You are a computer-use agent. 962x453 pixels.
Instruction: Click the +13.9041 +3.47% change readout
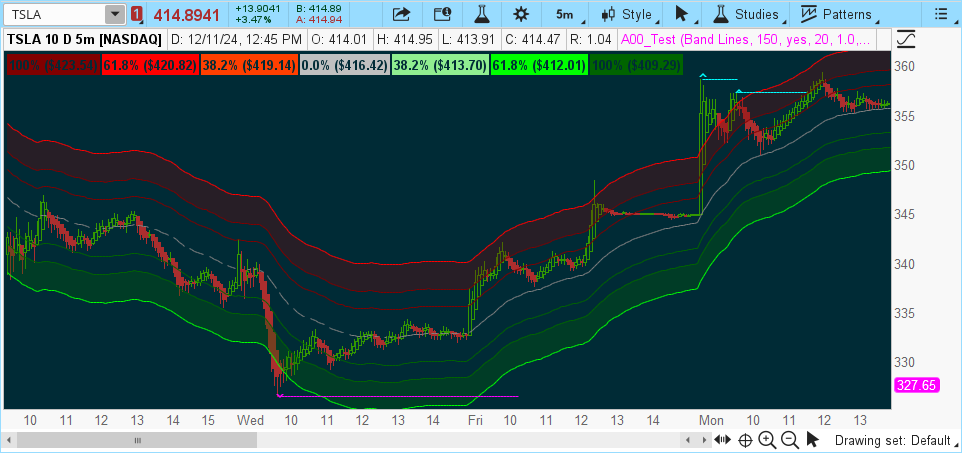(x=258, y=14)
